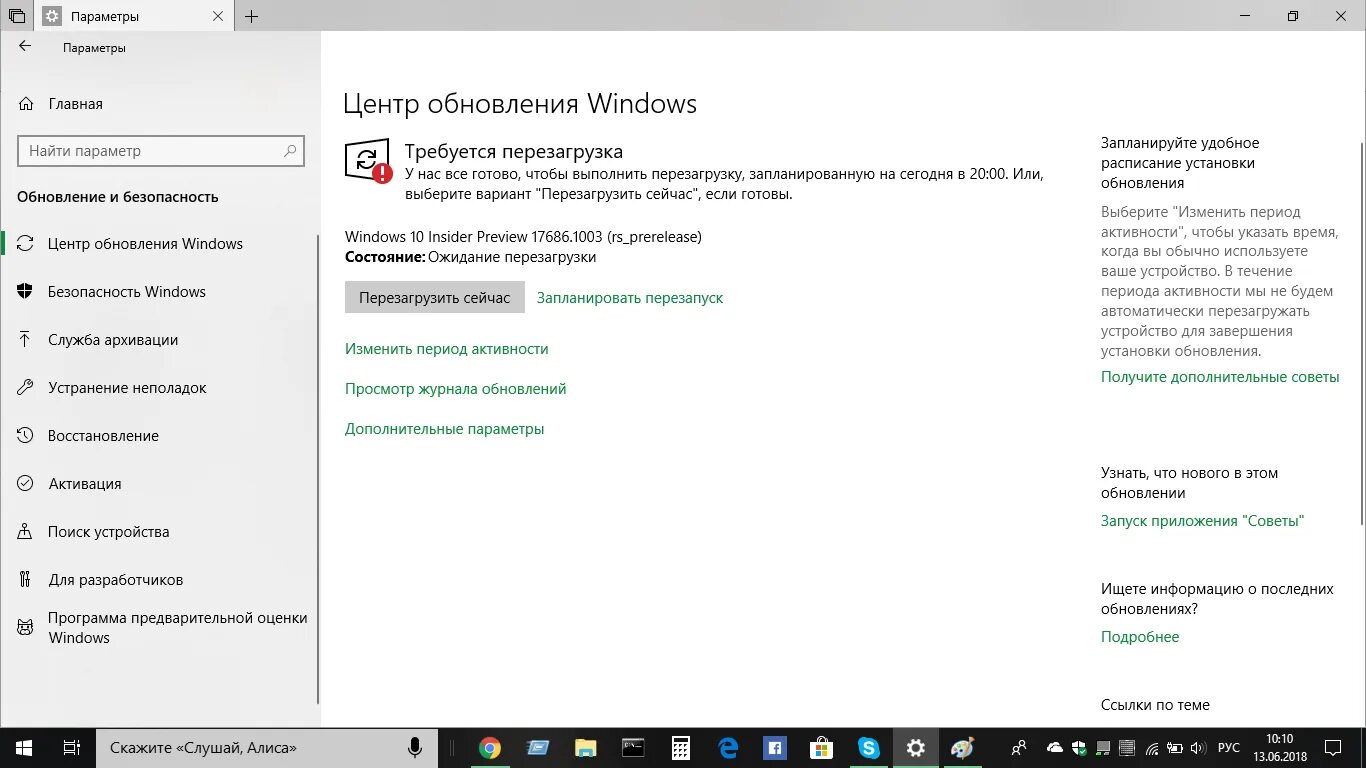
Task: Open Facebook app from the taskbar
Action: [x=774, y=748]
